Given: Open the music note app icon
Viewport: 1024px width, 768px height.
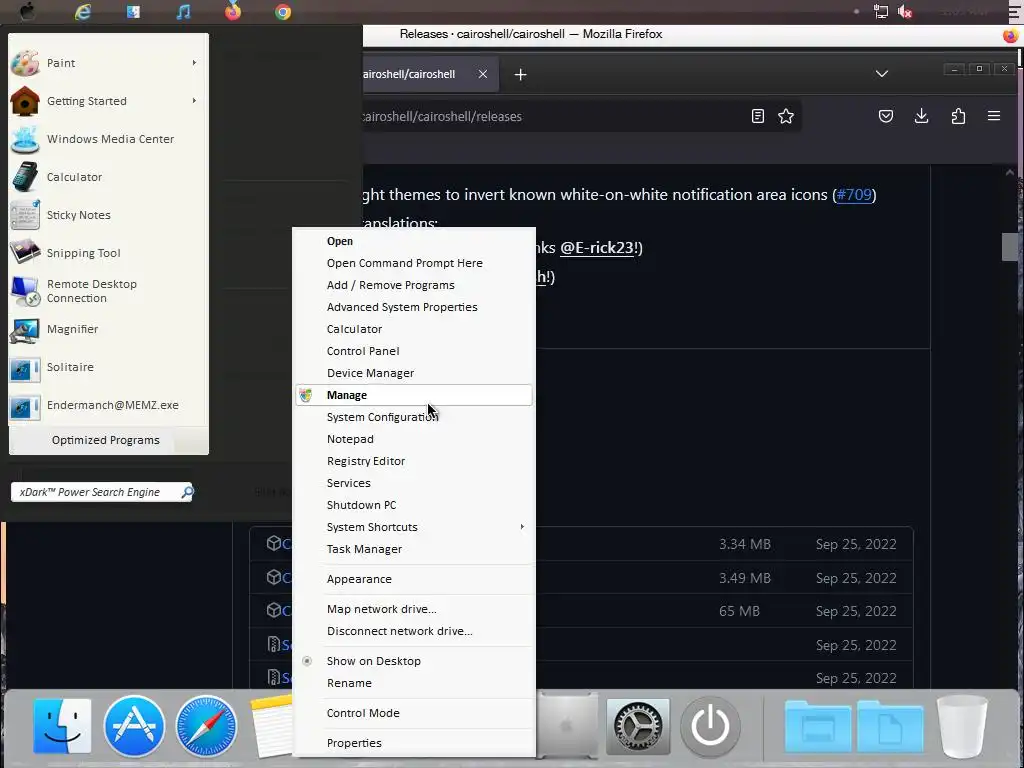Looking at the screenshot, I should coord(184,12).
